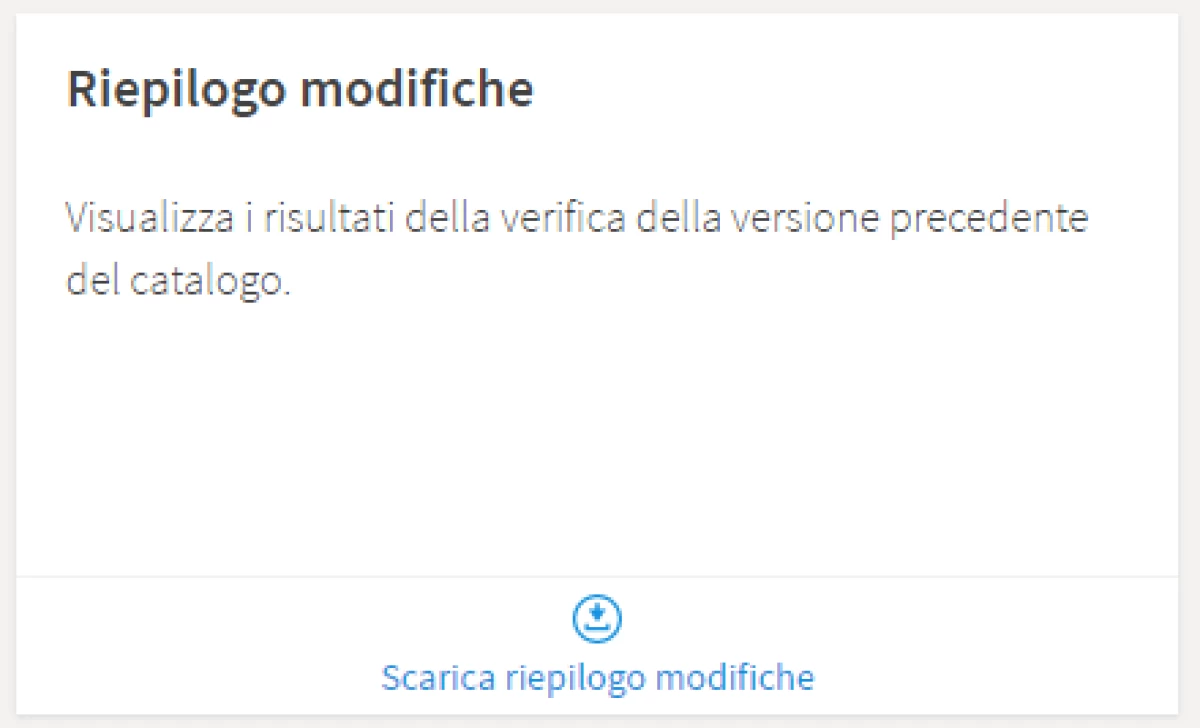Choose the download glyph under the divider
Image resolution: width=1200 pixels, height=728 pixels.
(x=597, y=619)
